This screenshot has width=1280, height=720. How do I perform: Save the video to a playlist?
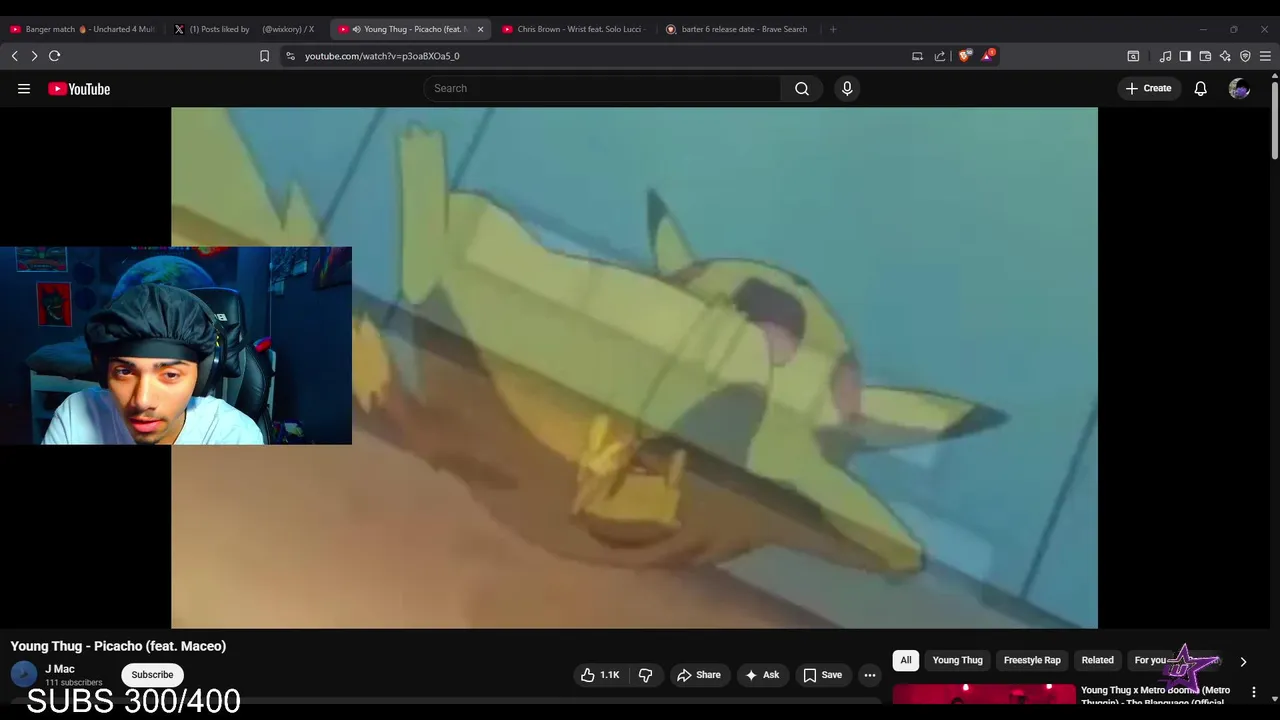[x=822, y=675]
